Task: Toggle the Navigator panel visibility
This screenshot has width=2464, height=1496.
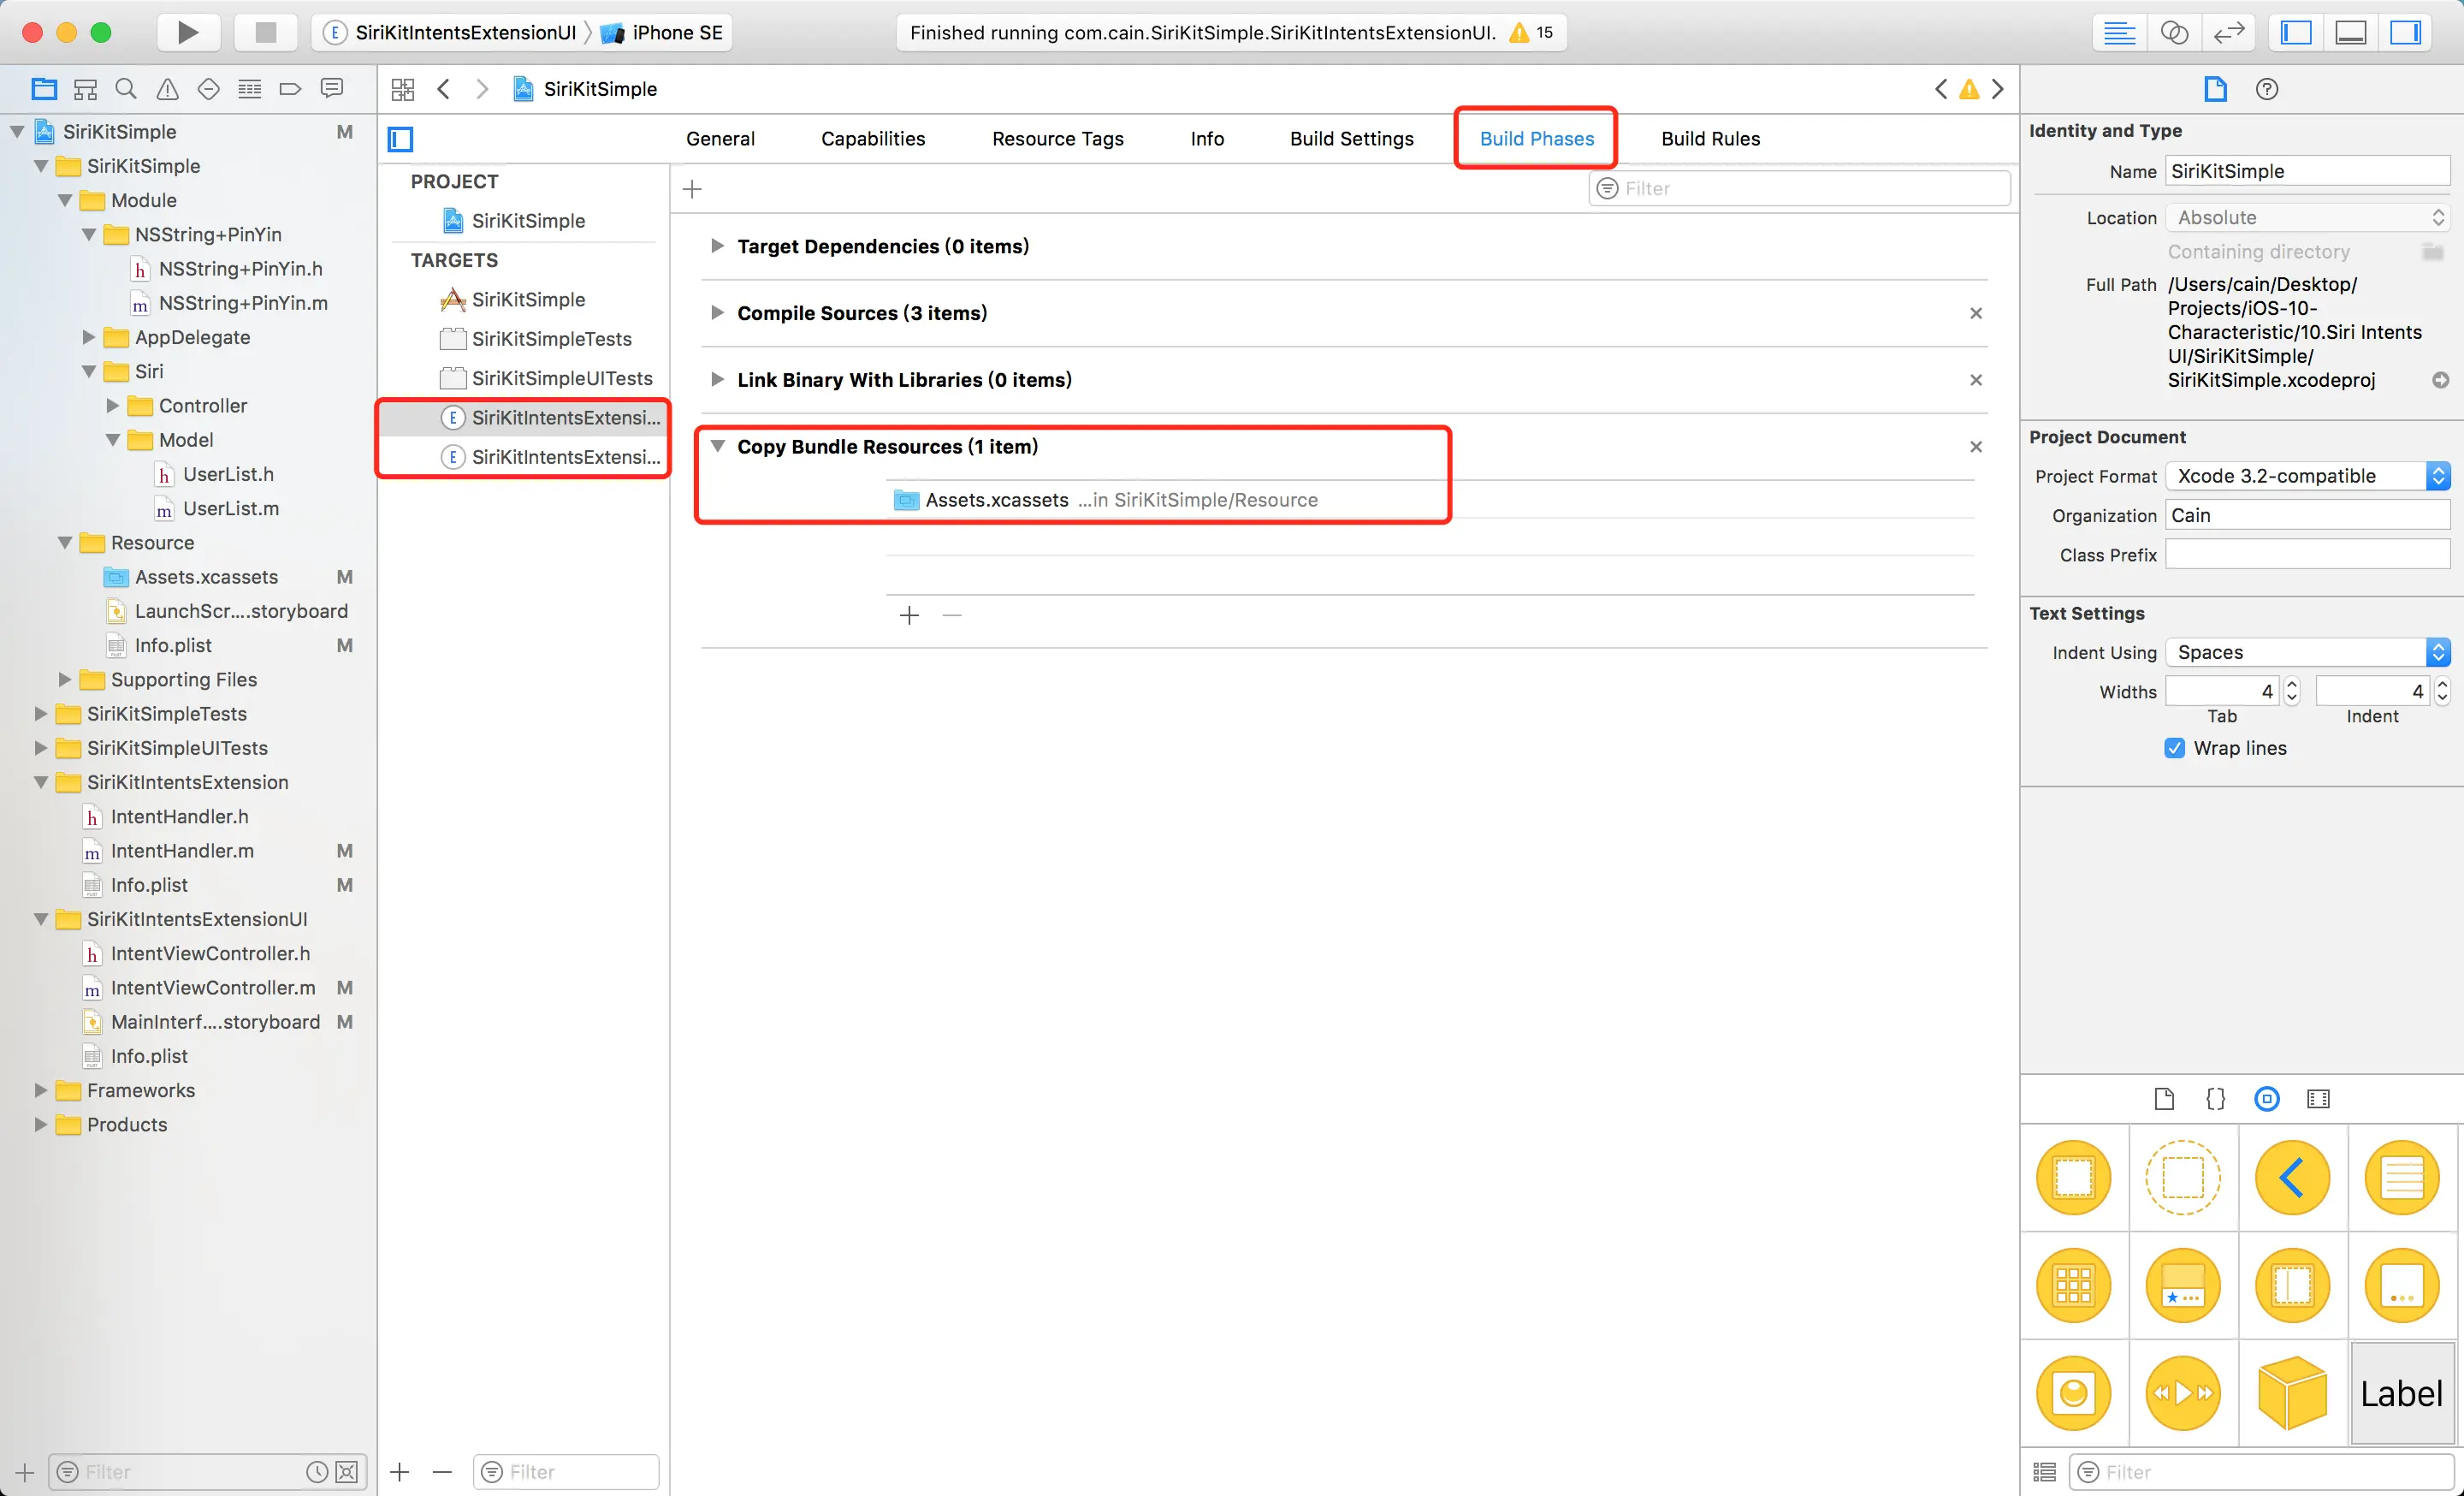Action: point(2296,32)
